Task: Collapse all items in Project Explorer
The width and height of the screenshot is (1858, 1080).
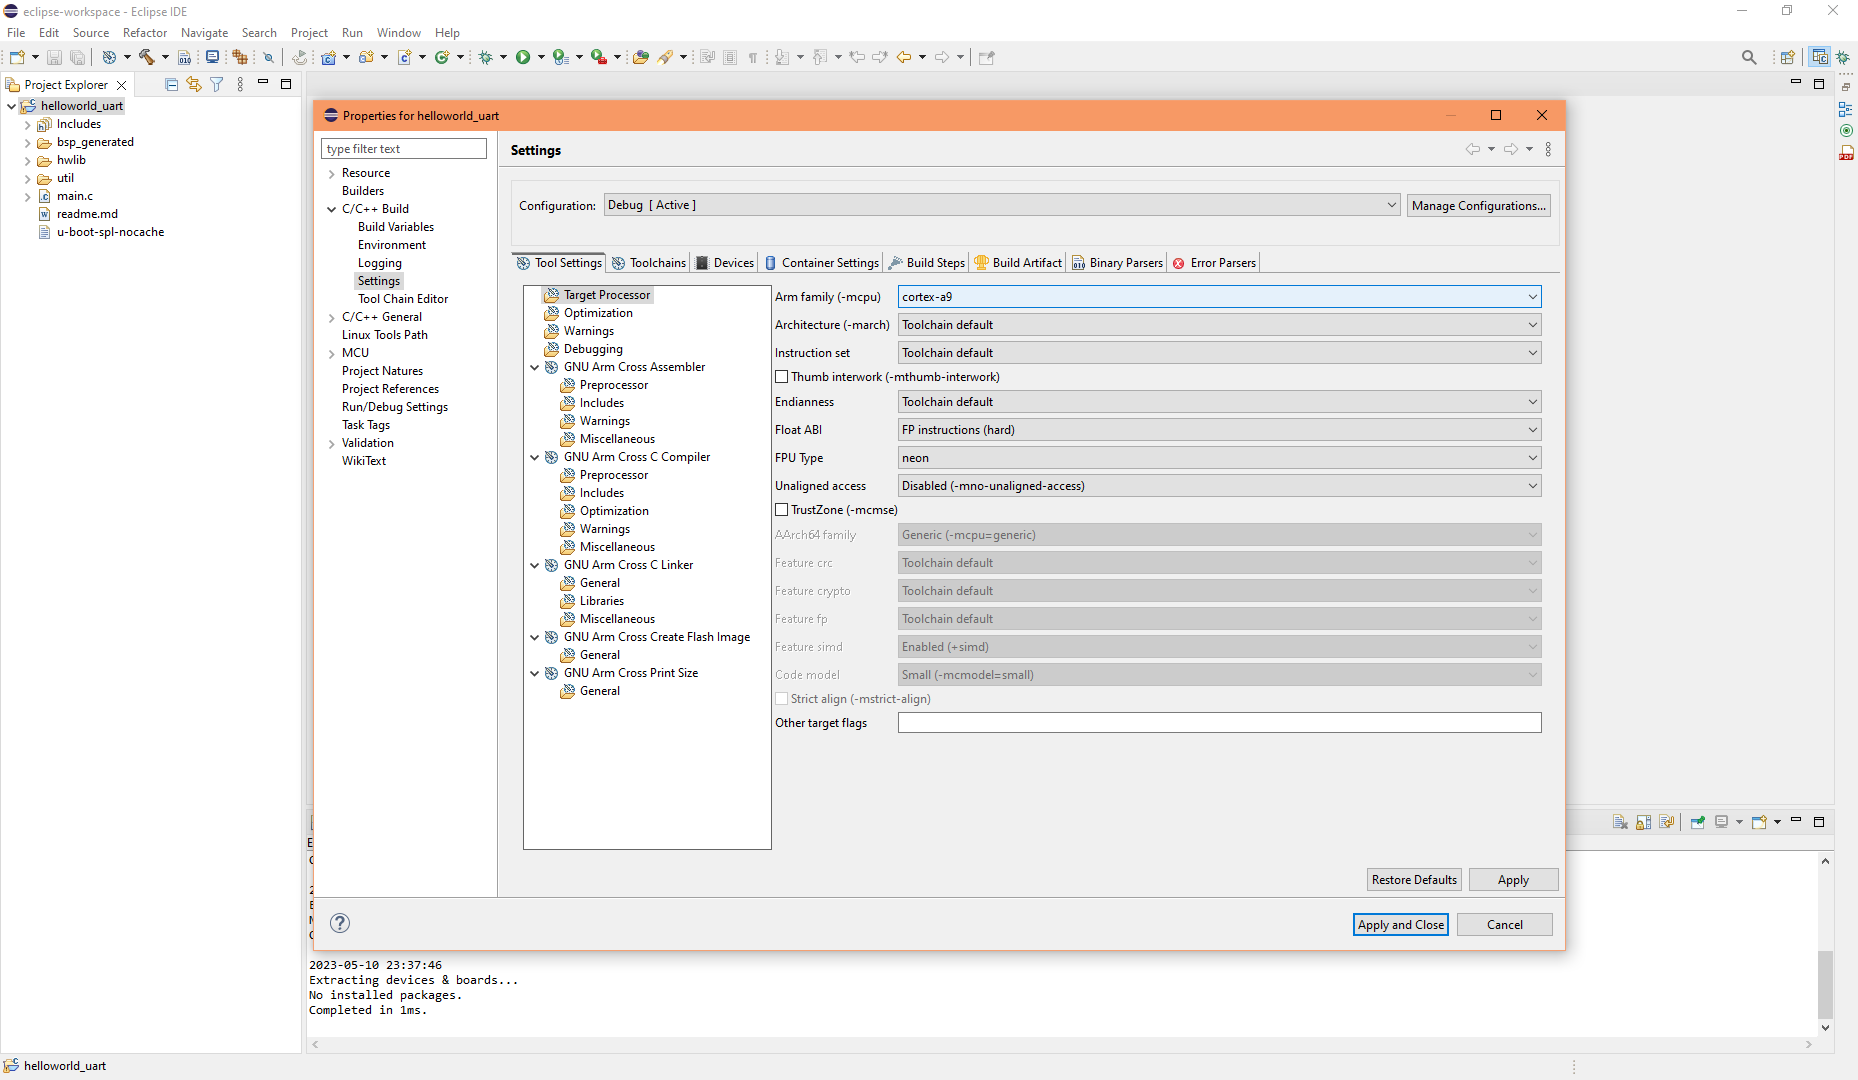Action: coord(171,84)
